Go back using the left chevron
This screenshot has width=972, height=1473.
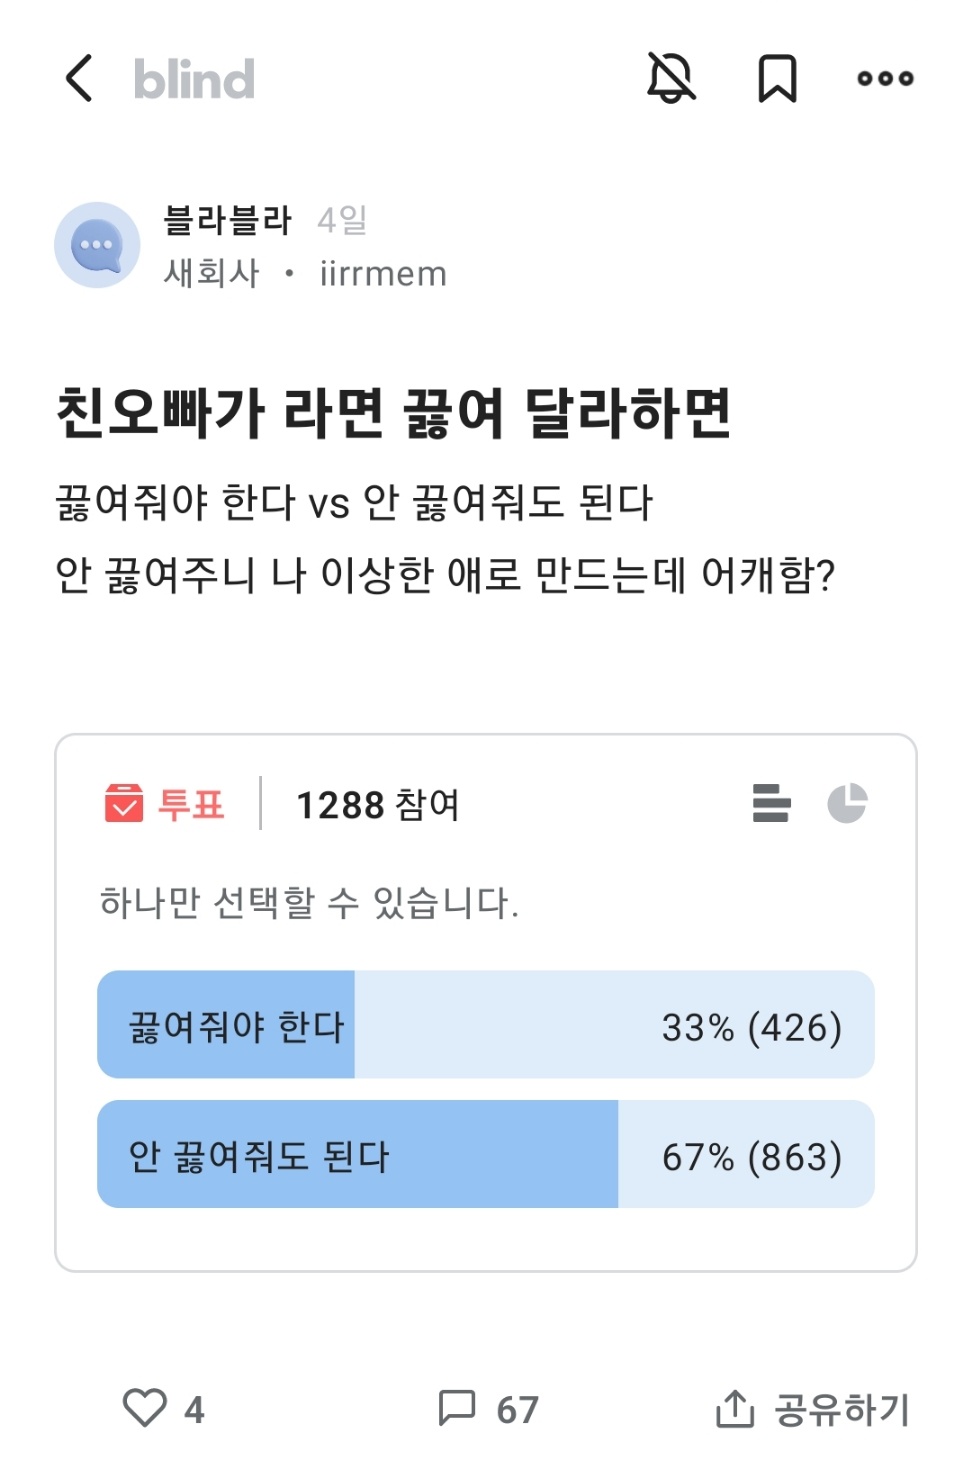[78, 79]
